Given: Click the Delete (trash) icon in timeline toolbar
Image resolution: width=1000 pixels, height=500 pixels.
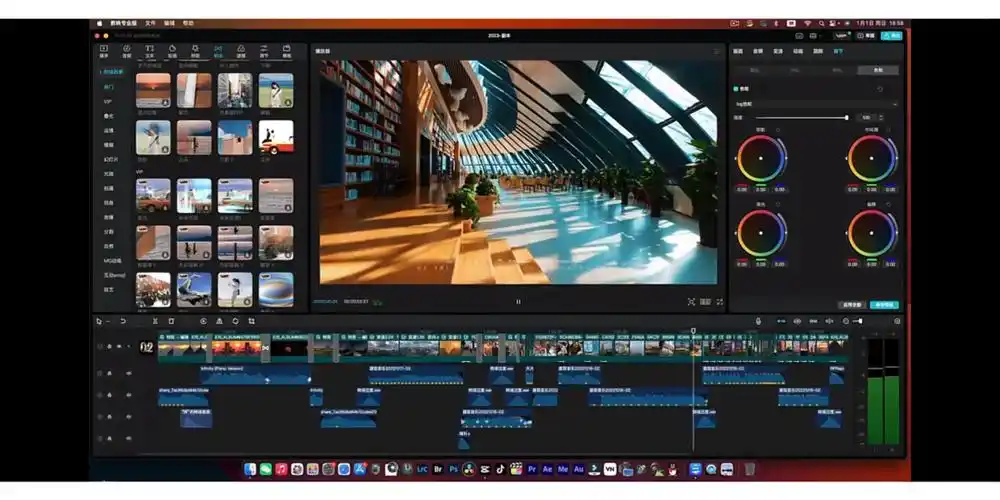Looking at the screenshot, I should click(x=171, y=321).
